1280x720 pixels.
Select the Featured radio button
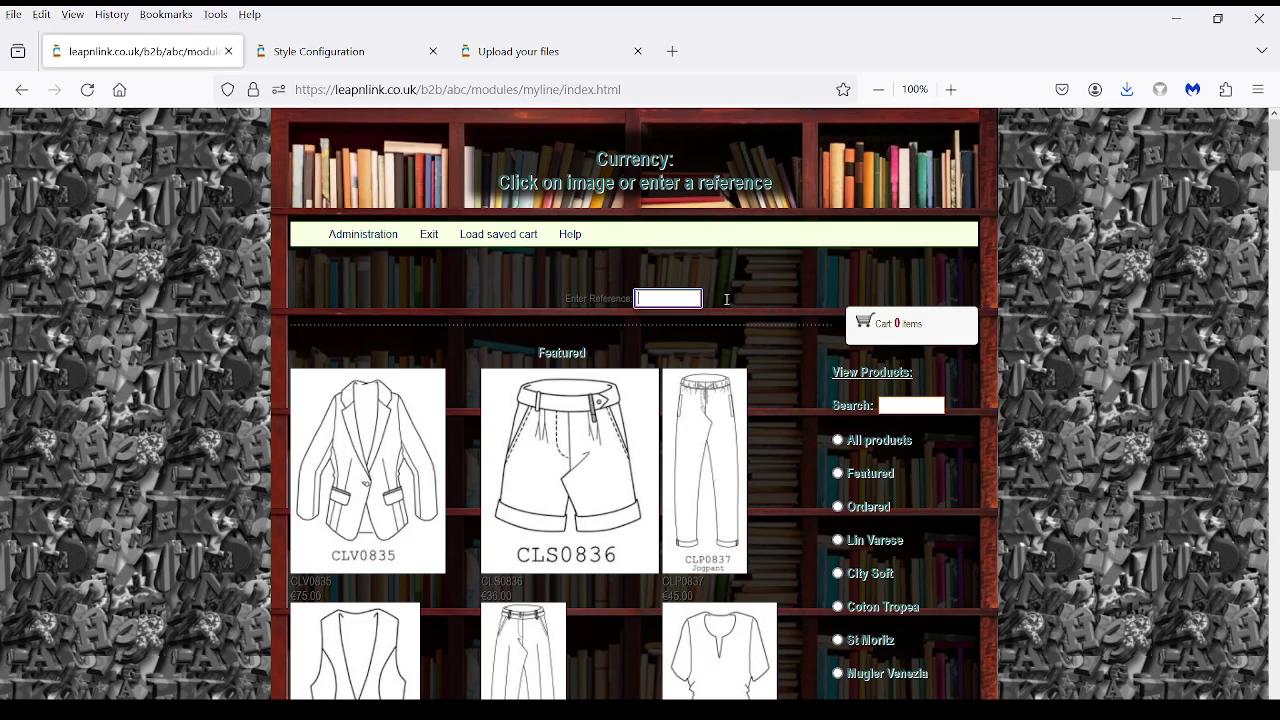838,473
